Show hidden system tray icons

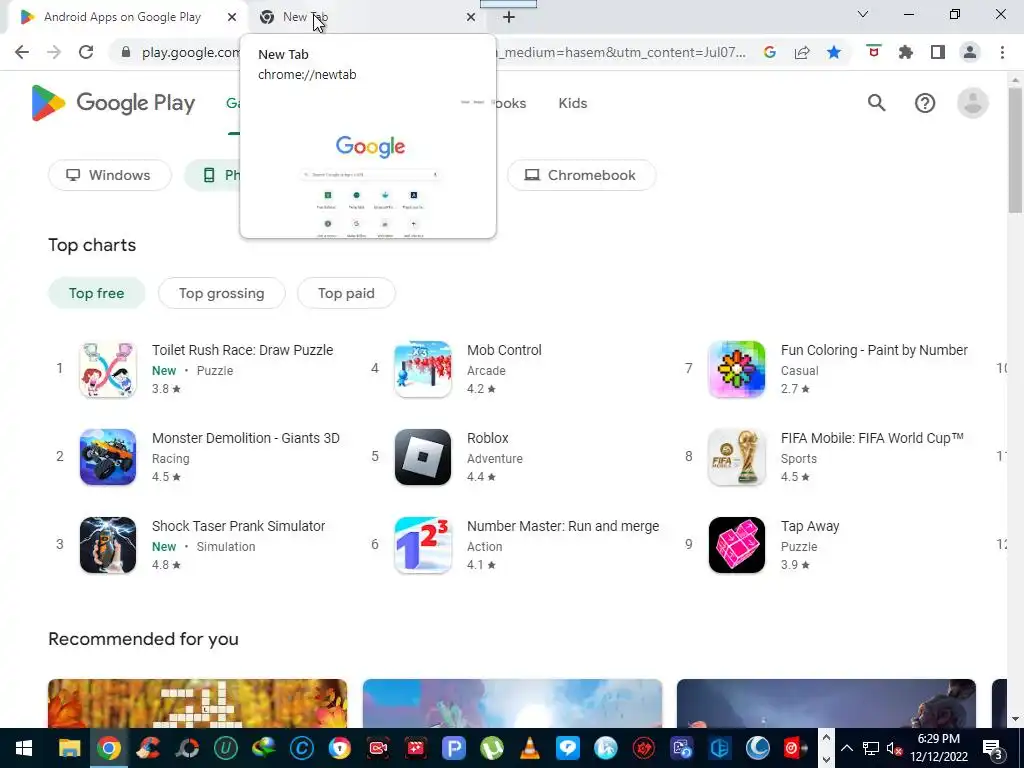tap(846, 748)
